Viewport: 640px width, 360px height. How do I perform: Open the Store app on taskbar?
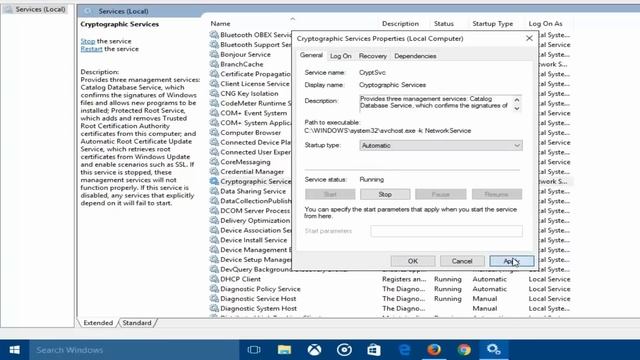coord(374,350)
